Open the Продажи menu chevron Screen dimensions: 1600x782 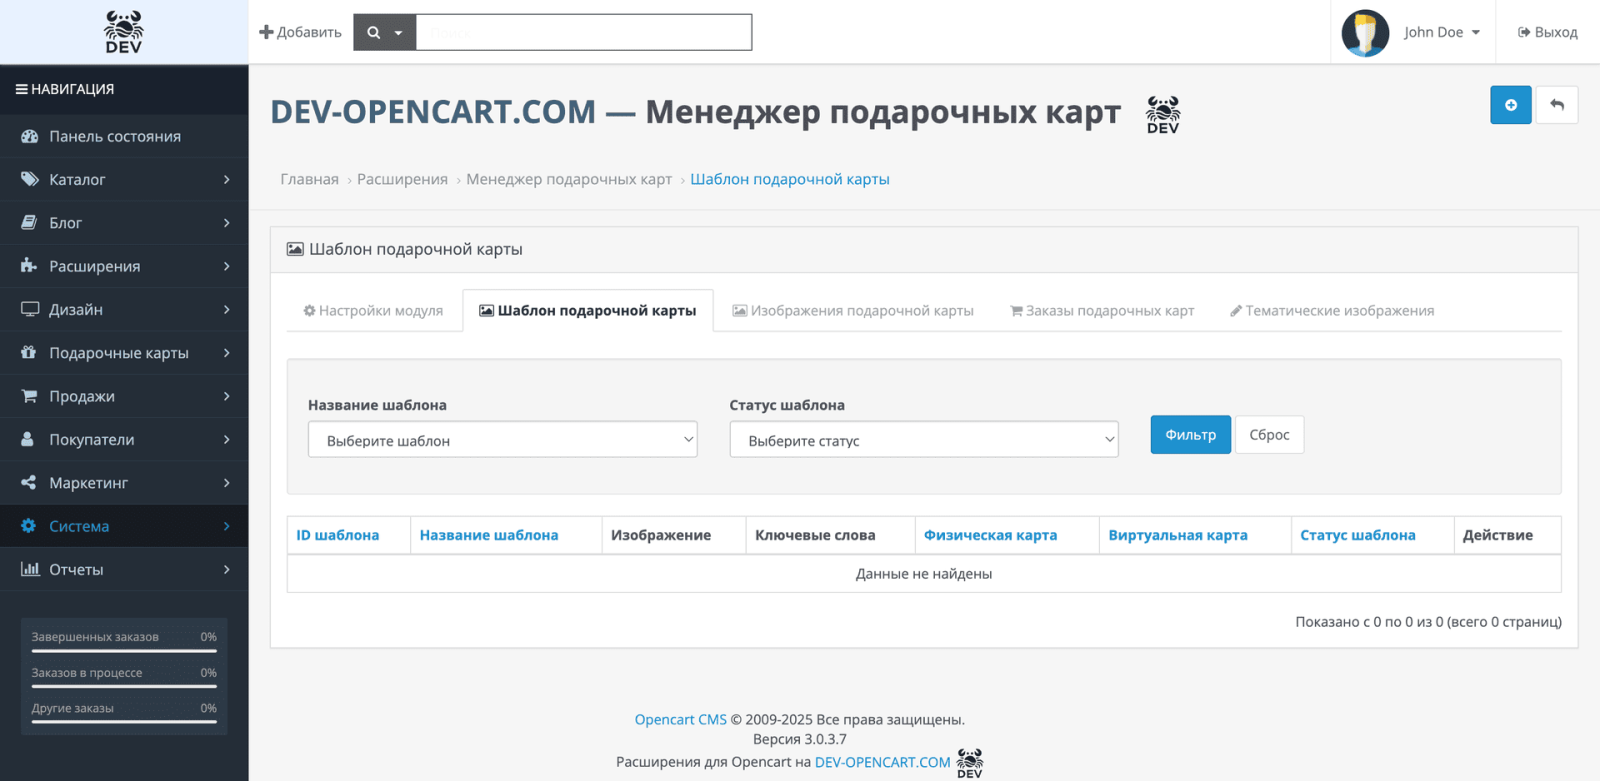[227, 396]
